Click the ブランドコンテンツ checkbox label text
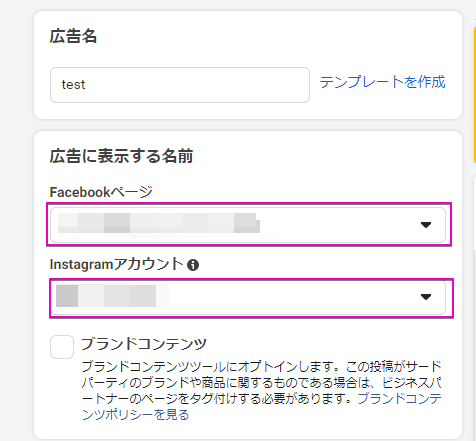Image resolution: width=476 pixels, height=441 pixels. click(144, 344)
